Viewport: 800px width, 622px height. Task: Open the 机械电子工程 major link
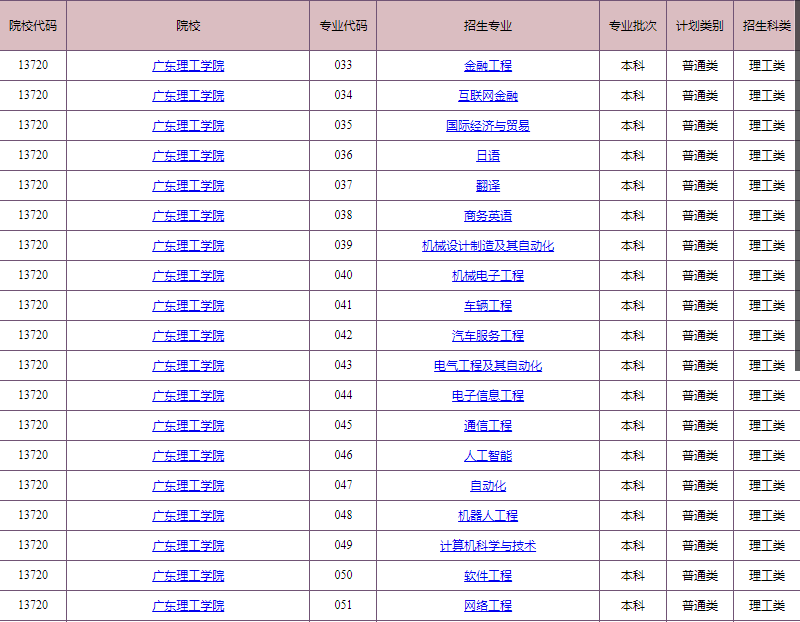click(488, 276)
